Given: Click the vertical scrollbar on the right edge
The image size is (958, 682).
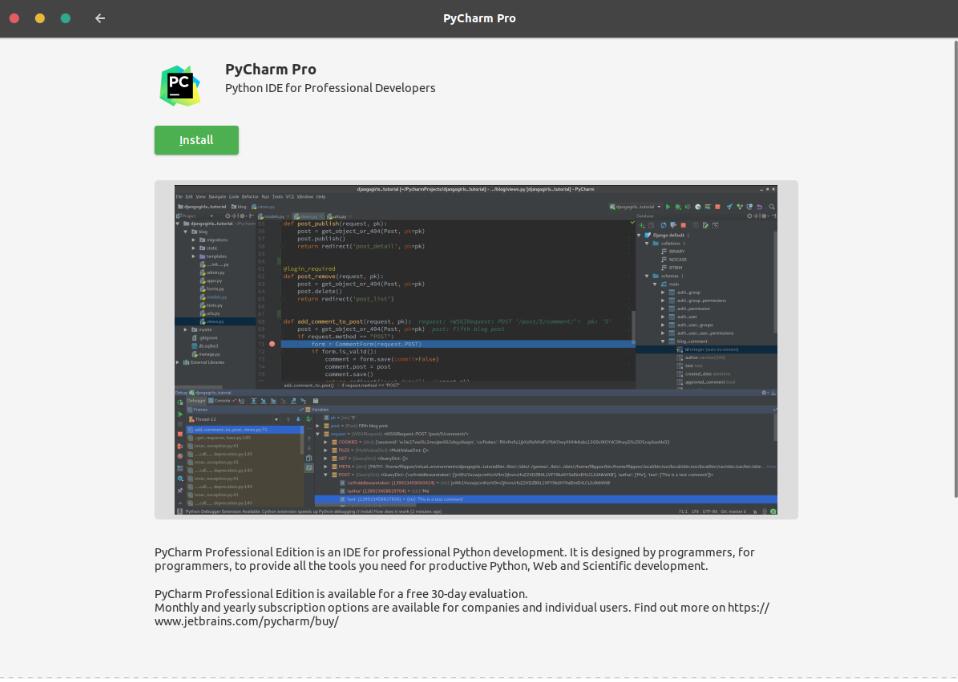Looking at the screenshot, I should (955, 269).
